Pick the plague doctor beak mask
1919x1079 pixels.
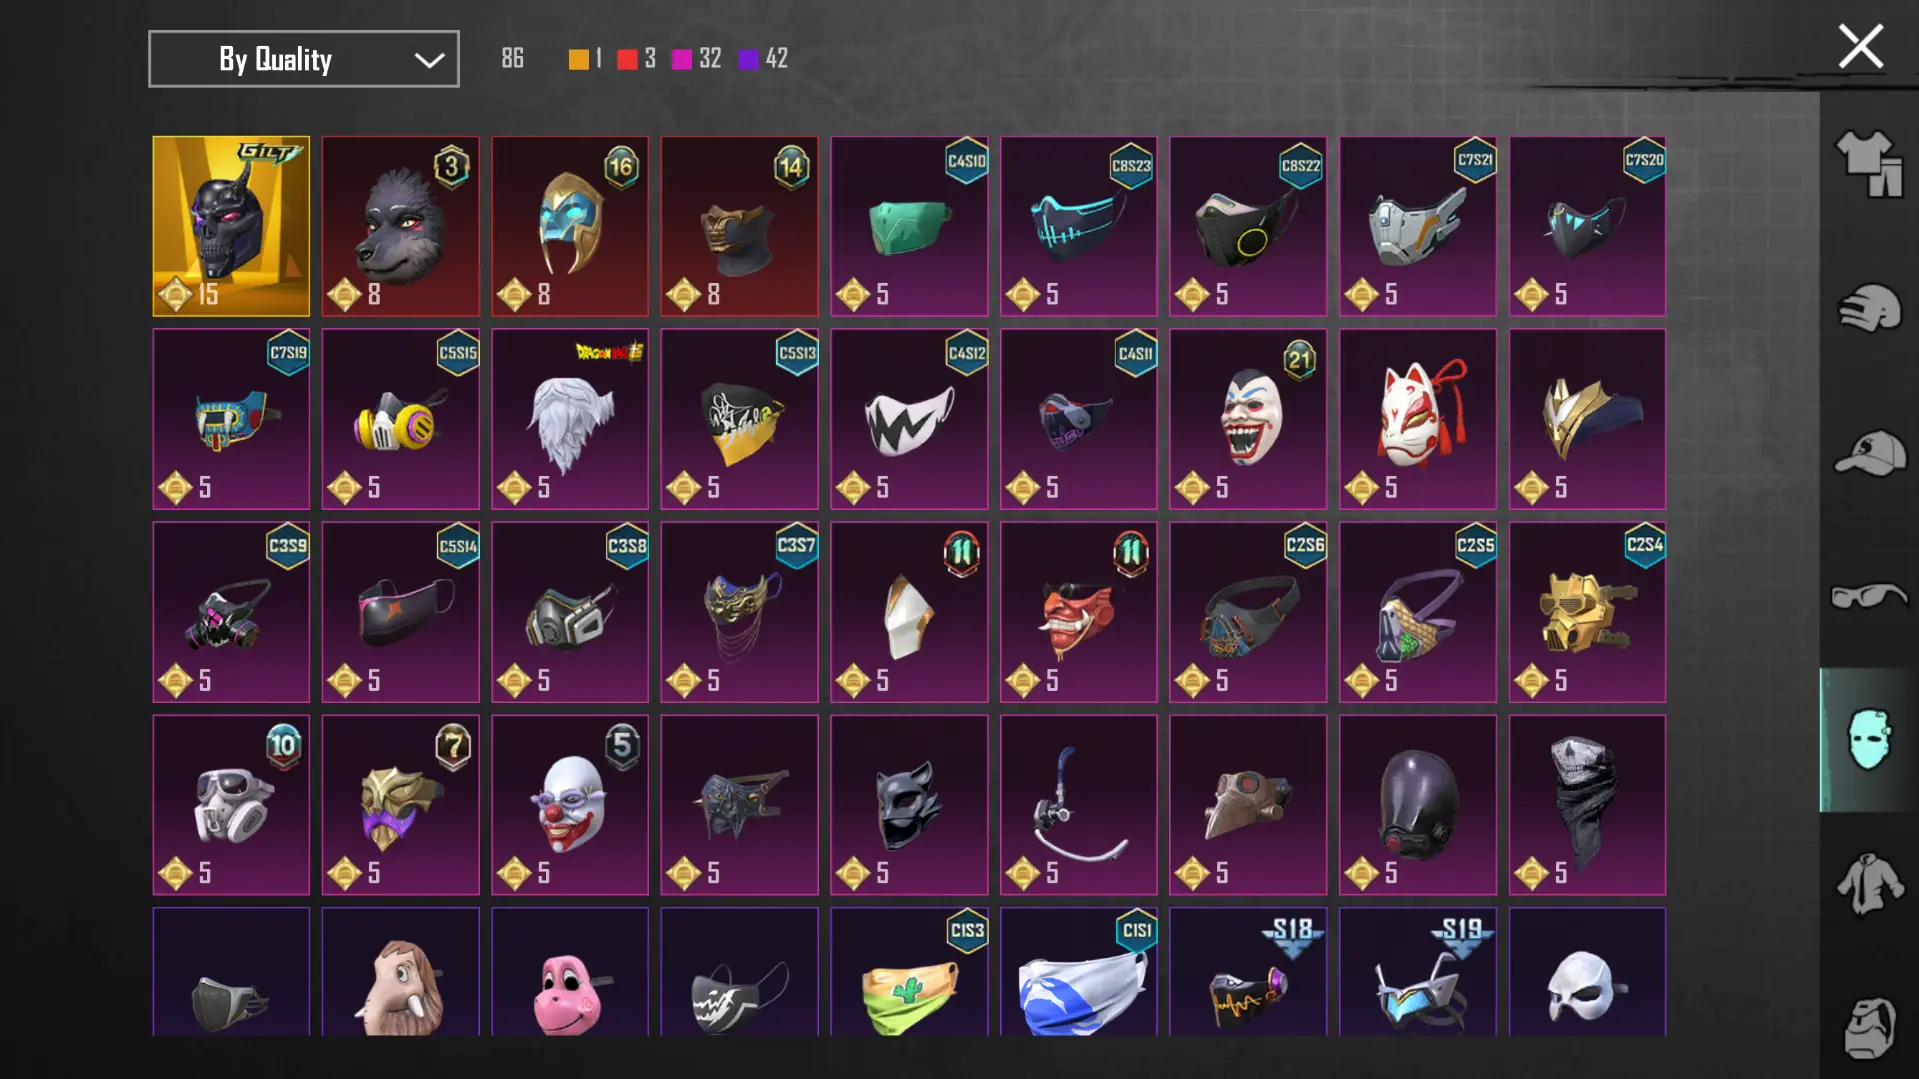click(x=1248, y=805)
